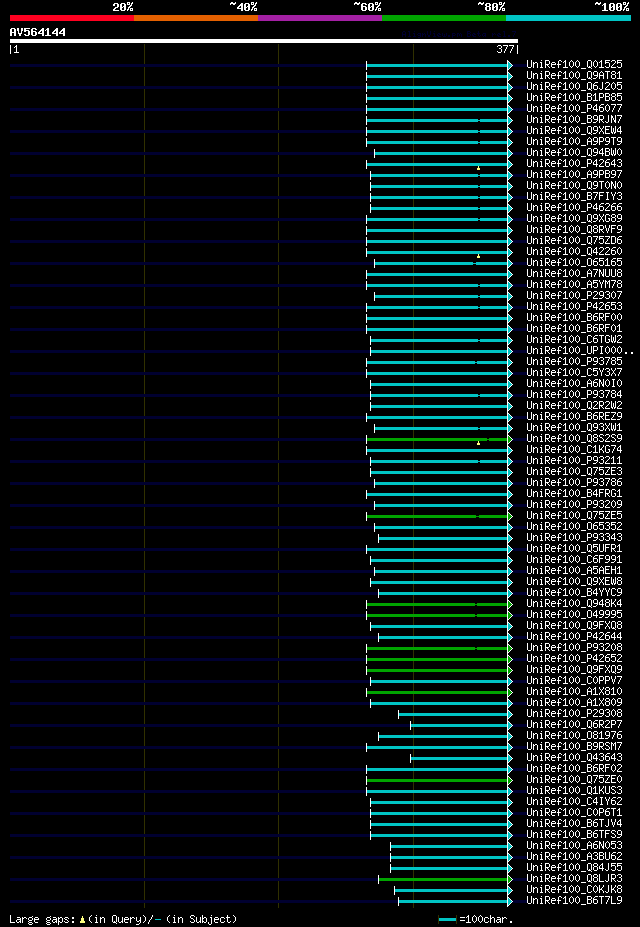Select hit label UniRef100_Q8S2S9

tap(574, 438)
